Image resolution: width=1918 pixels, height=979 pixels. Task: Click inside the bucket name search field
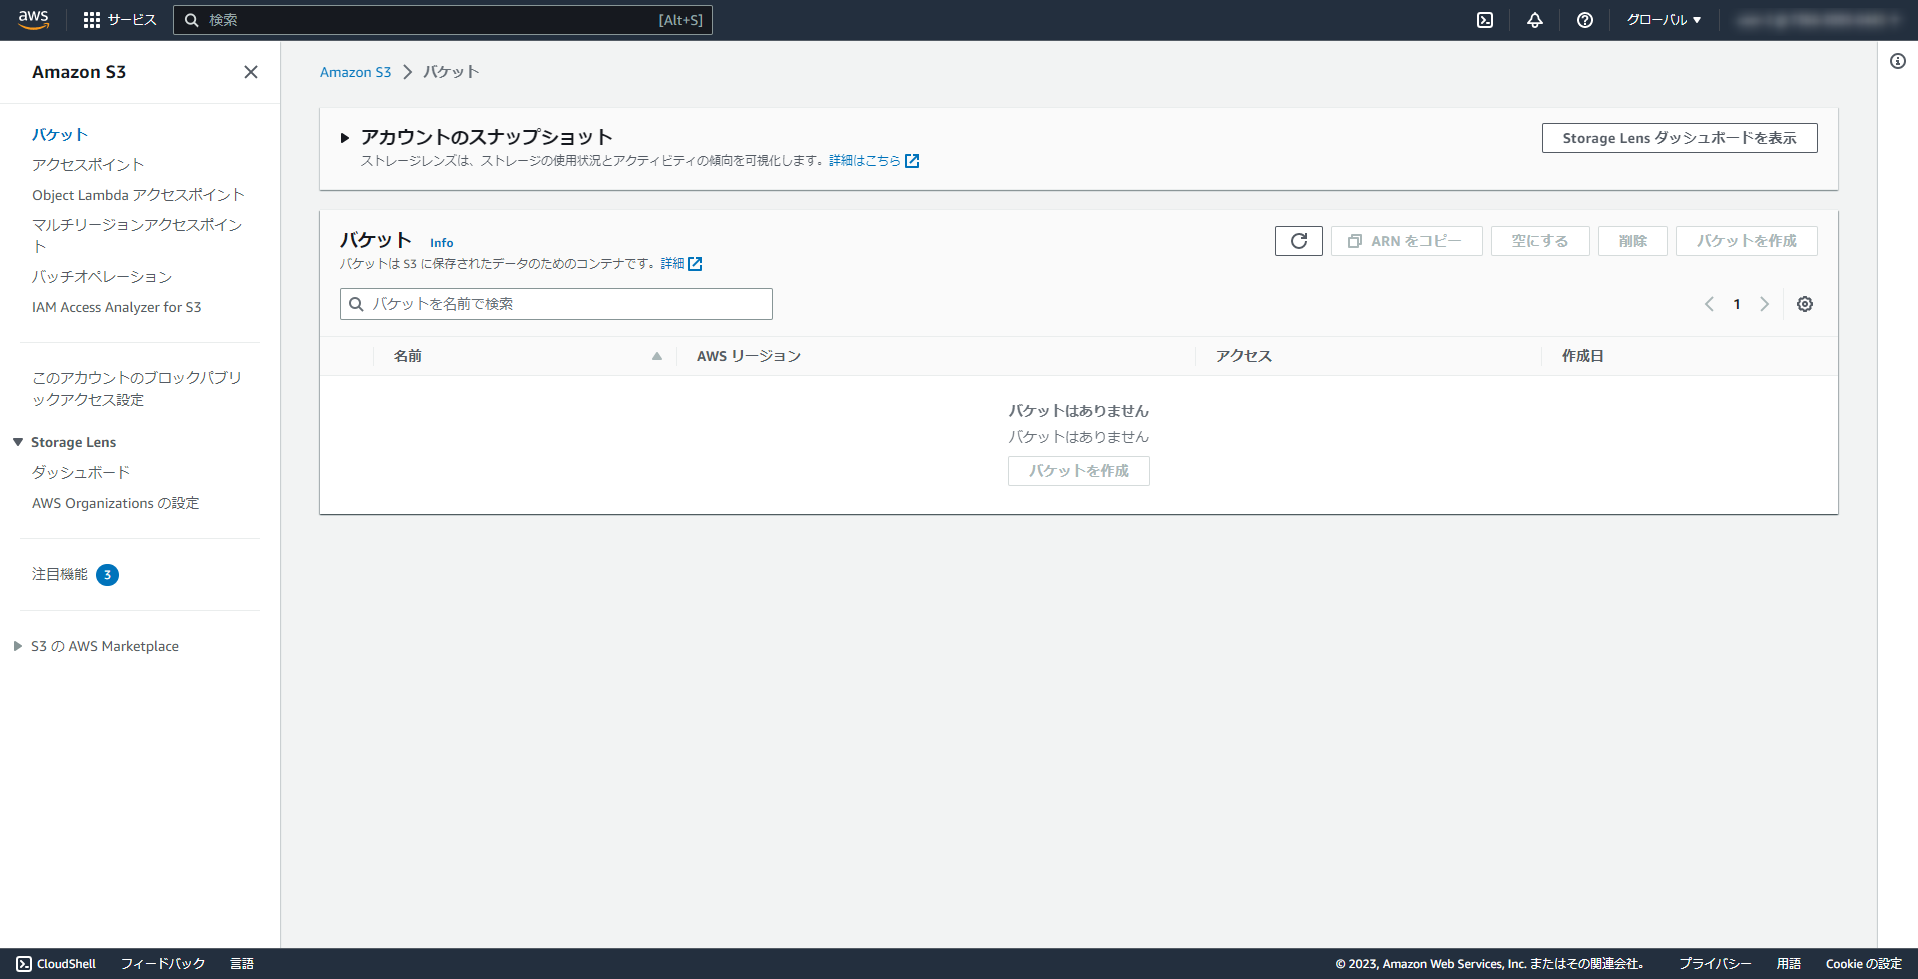tap(556, 303)
